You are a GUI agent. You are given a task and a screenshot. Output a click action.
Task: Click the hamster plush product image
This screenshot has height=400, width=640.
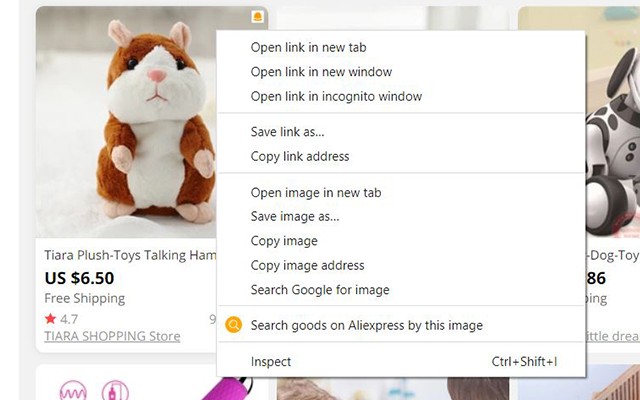[126, 122]
